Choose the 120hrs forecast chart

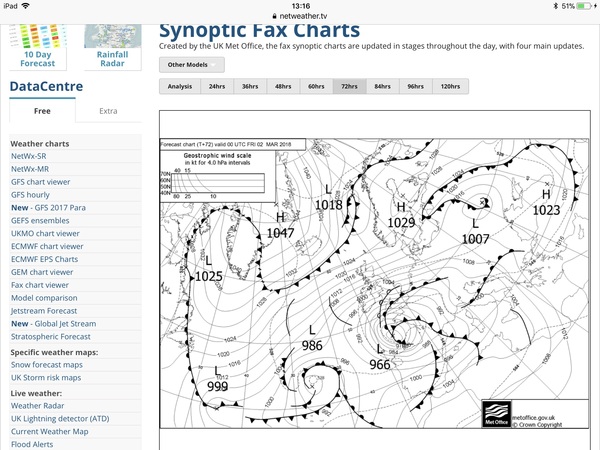451,87
